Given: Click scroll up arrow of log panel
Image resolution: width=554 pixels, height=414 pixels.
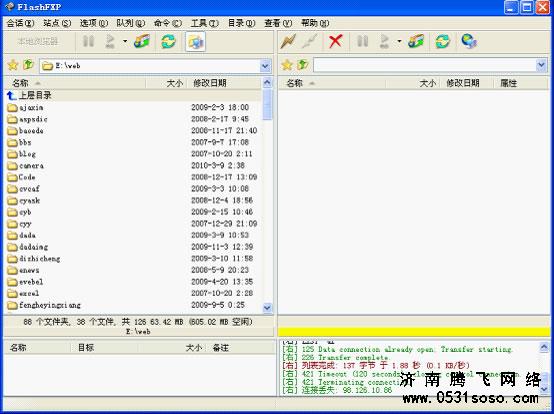Looking at the screenshot, I should pyautogui.click(x=544, y=347).
